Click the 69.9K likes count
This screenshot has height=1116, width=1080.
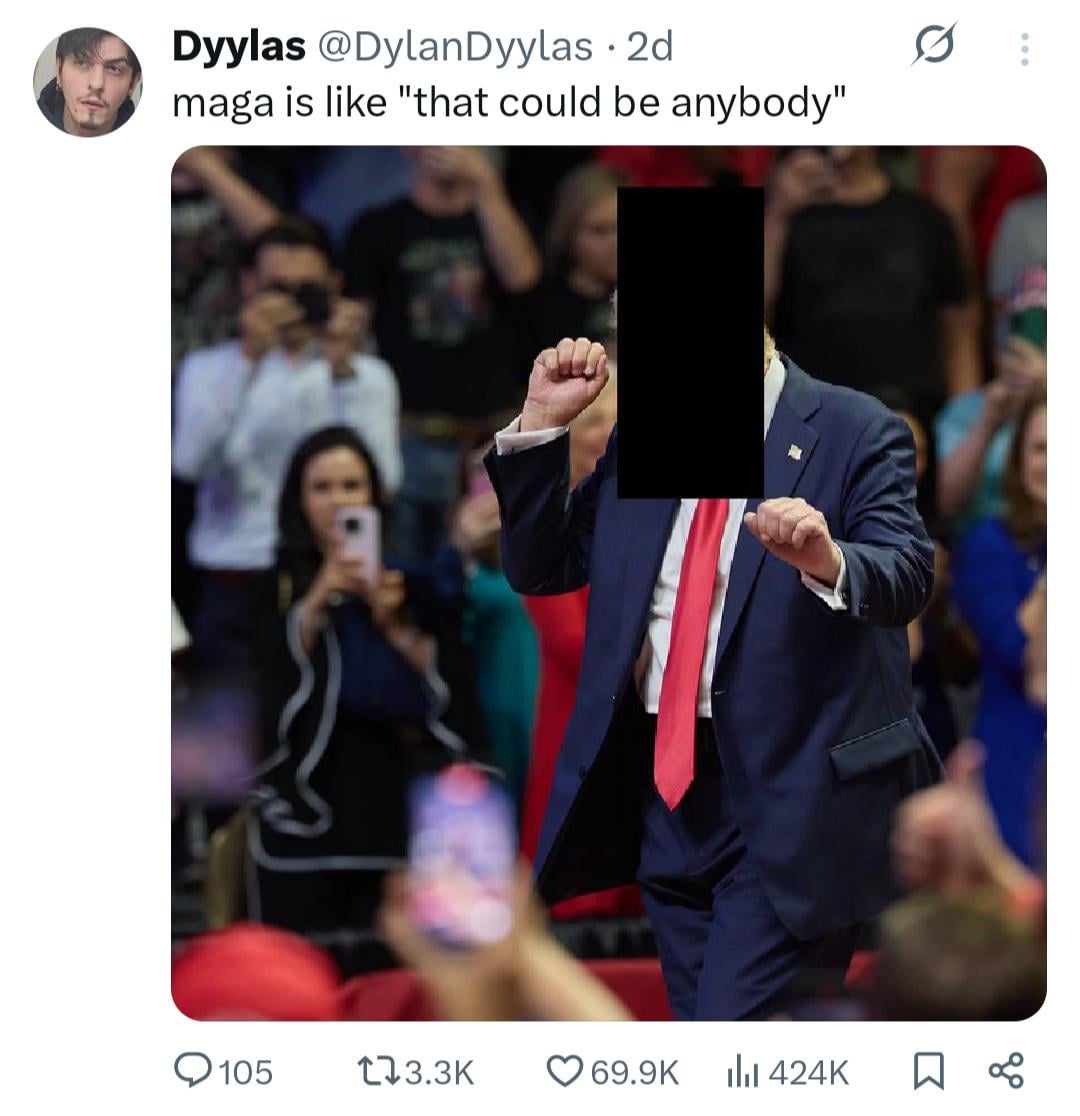click(634, 1073)
